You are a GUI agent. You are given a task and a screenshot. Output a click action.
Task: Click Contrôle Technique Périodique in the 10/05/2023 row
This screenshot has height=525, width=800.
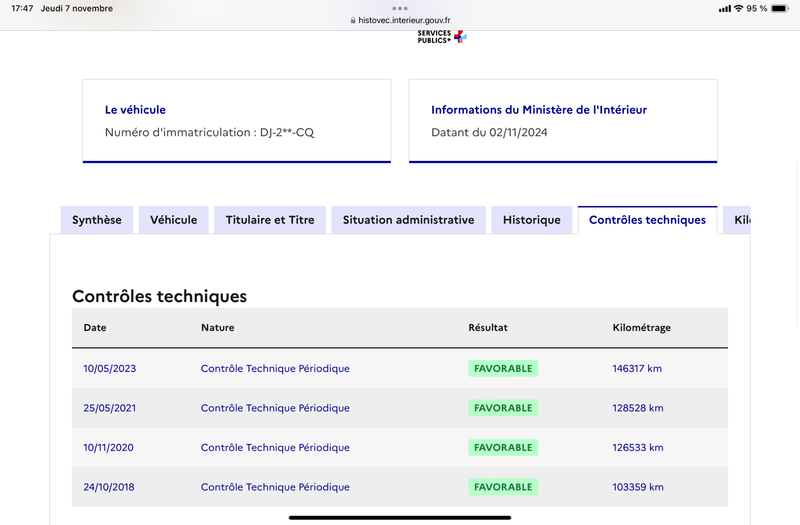pyautogui.click(x=275, y=368)
